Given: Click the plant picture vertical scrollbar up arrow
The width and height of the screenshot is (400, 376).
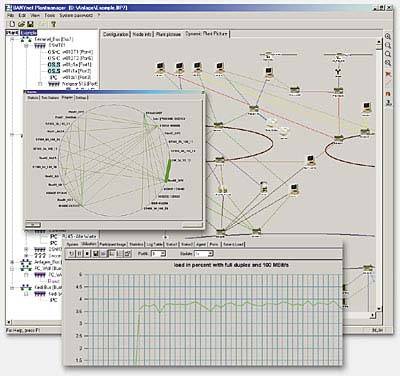Looking at the screenshot, I should click(x=379, y=42).
